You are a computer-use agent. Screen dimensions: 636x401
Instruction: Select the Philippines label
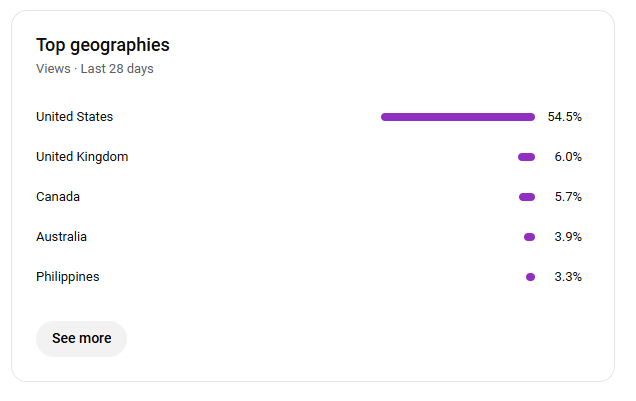(x=68, y=277)
